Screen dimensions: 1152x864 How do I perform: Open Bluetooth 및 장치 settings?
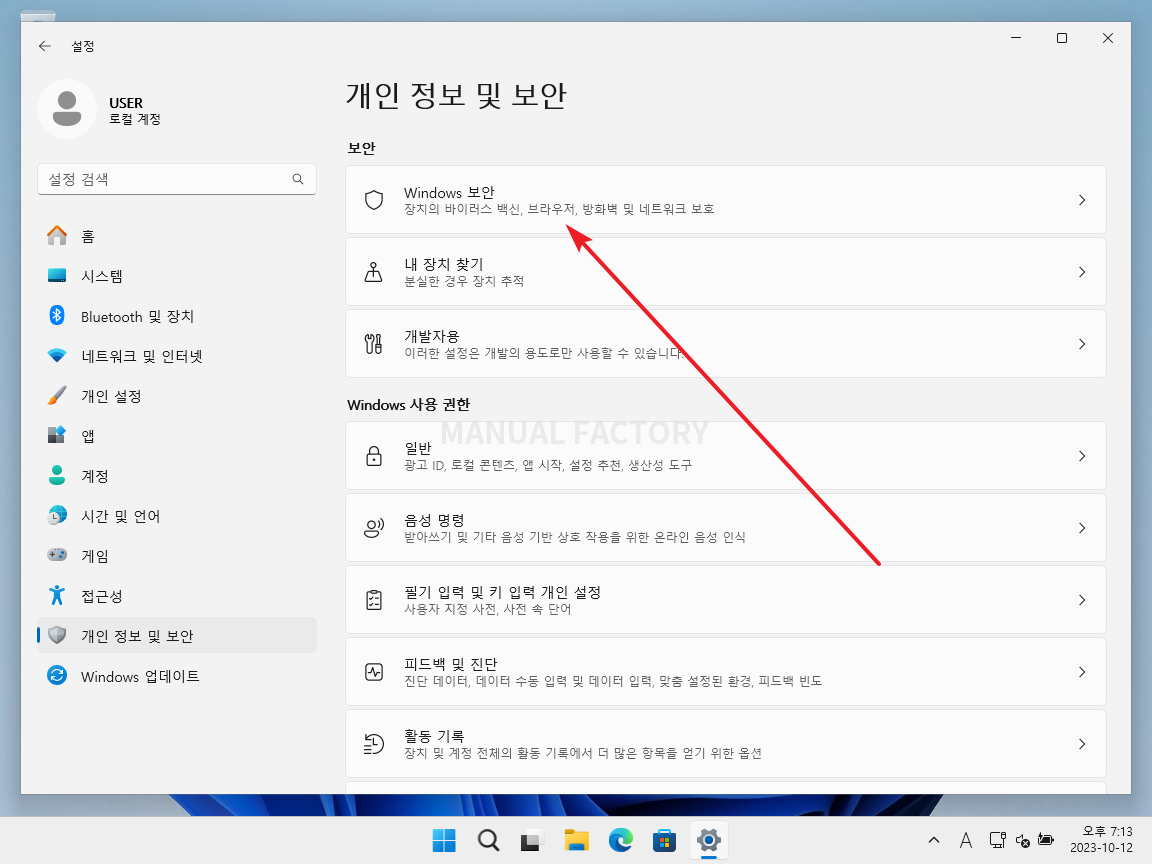tap(176, 316)
